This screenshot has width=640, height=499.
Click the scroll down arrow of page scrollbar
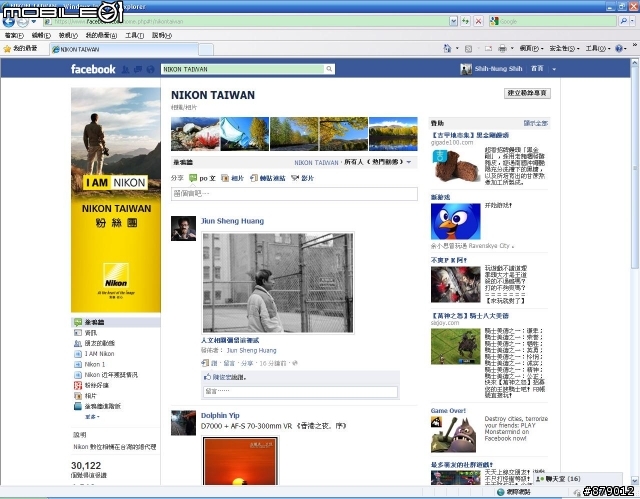tap(635, 480)
